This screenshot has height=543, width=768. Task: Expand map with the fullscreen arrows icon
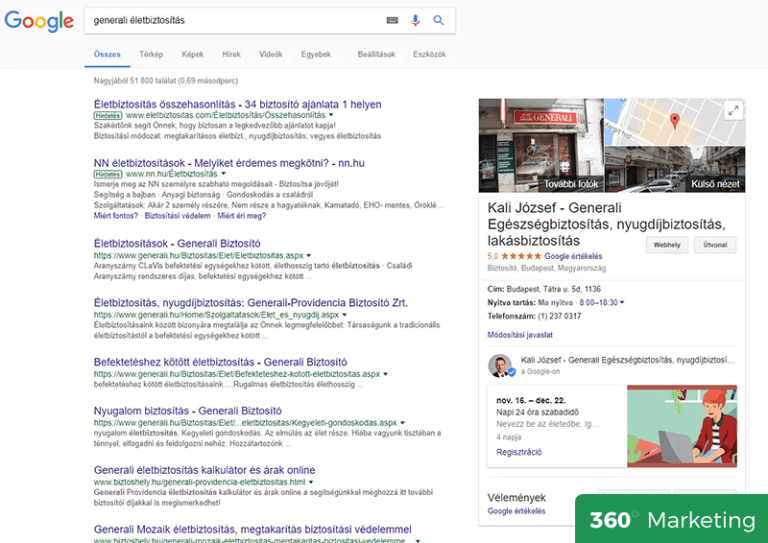(733, 111)
